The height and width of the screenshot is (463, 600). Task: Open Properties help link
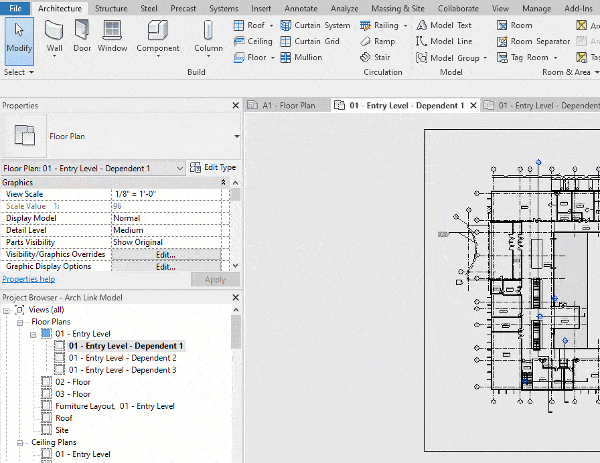pos(29,279)
